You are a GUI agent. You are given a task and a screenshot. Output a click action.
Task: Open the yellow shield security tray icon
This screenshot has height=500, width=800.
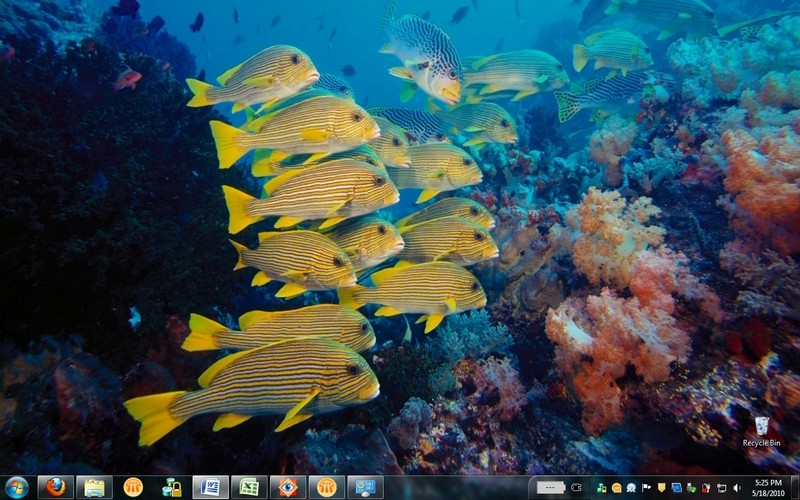point(661,488)
